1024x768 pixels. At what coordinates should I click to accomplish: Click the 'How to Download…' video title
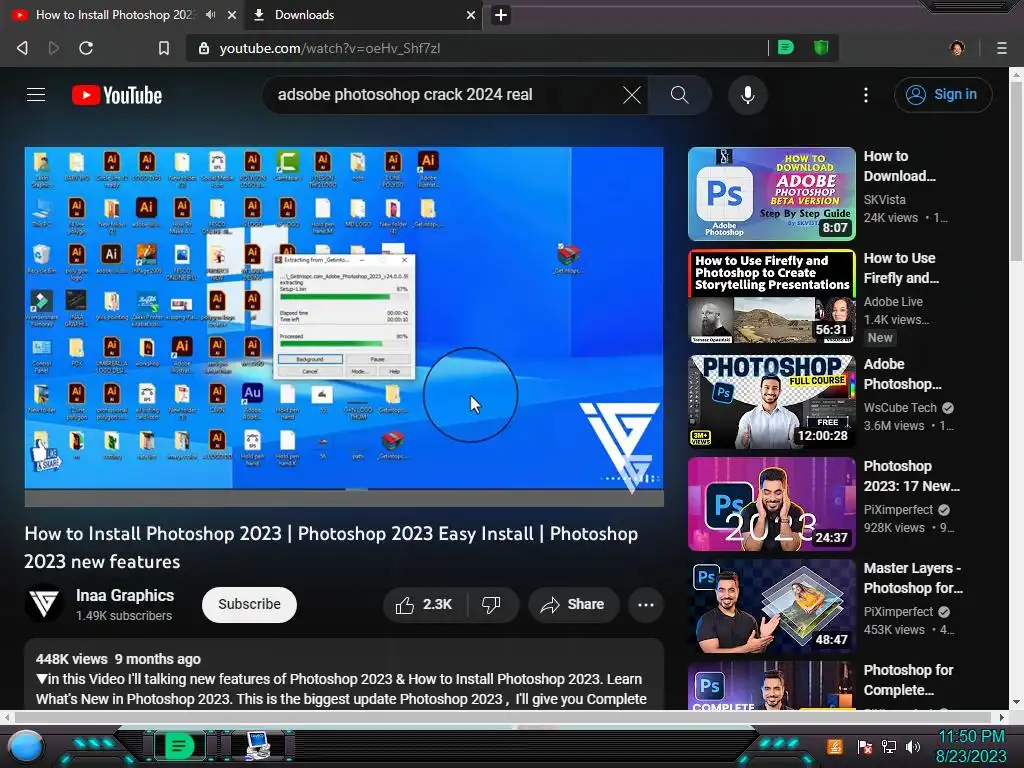tap(899, 166)
